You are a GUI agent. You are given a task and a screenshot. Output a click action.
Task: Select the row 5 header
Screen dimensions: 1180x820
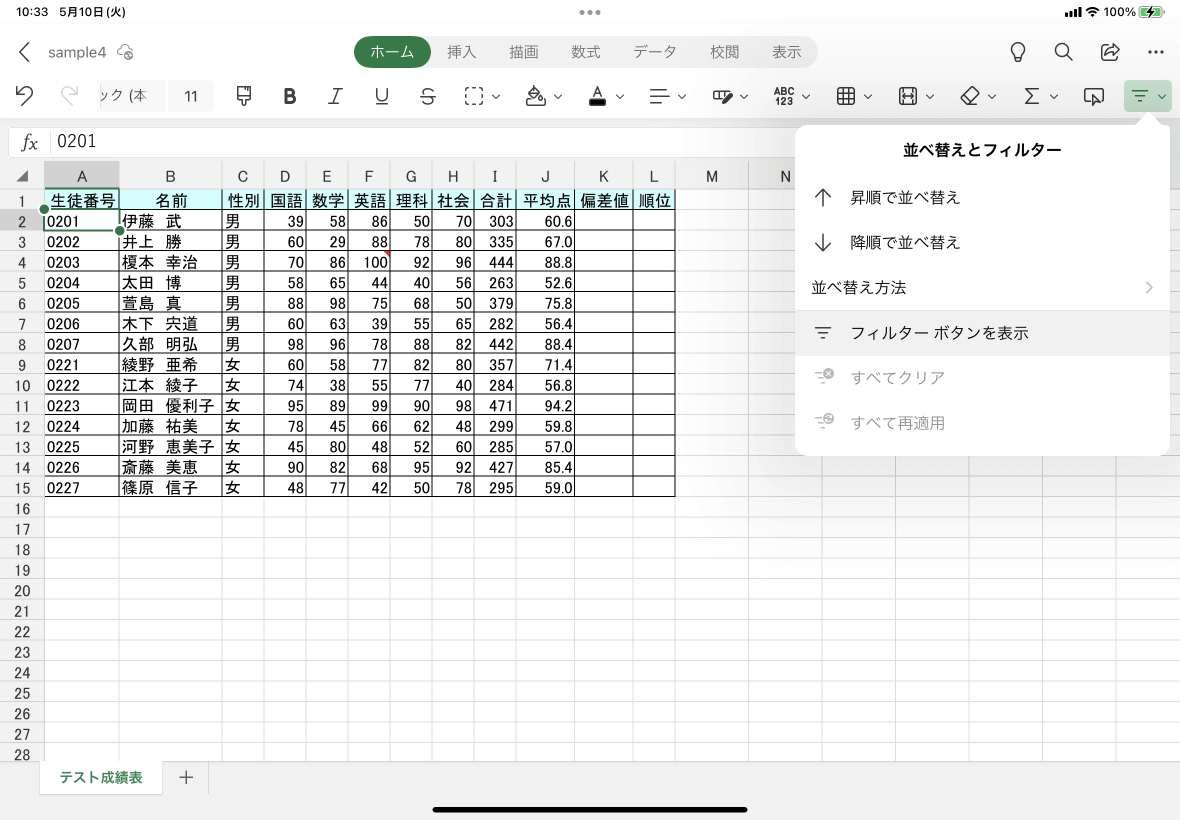click(22, 283)
